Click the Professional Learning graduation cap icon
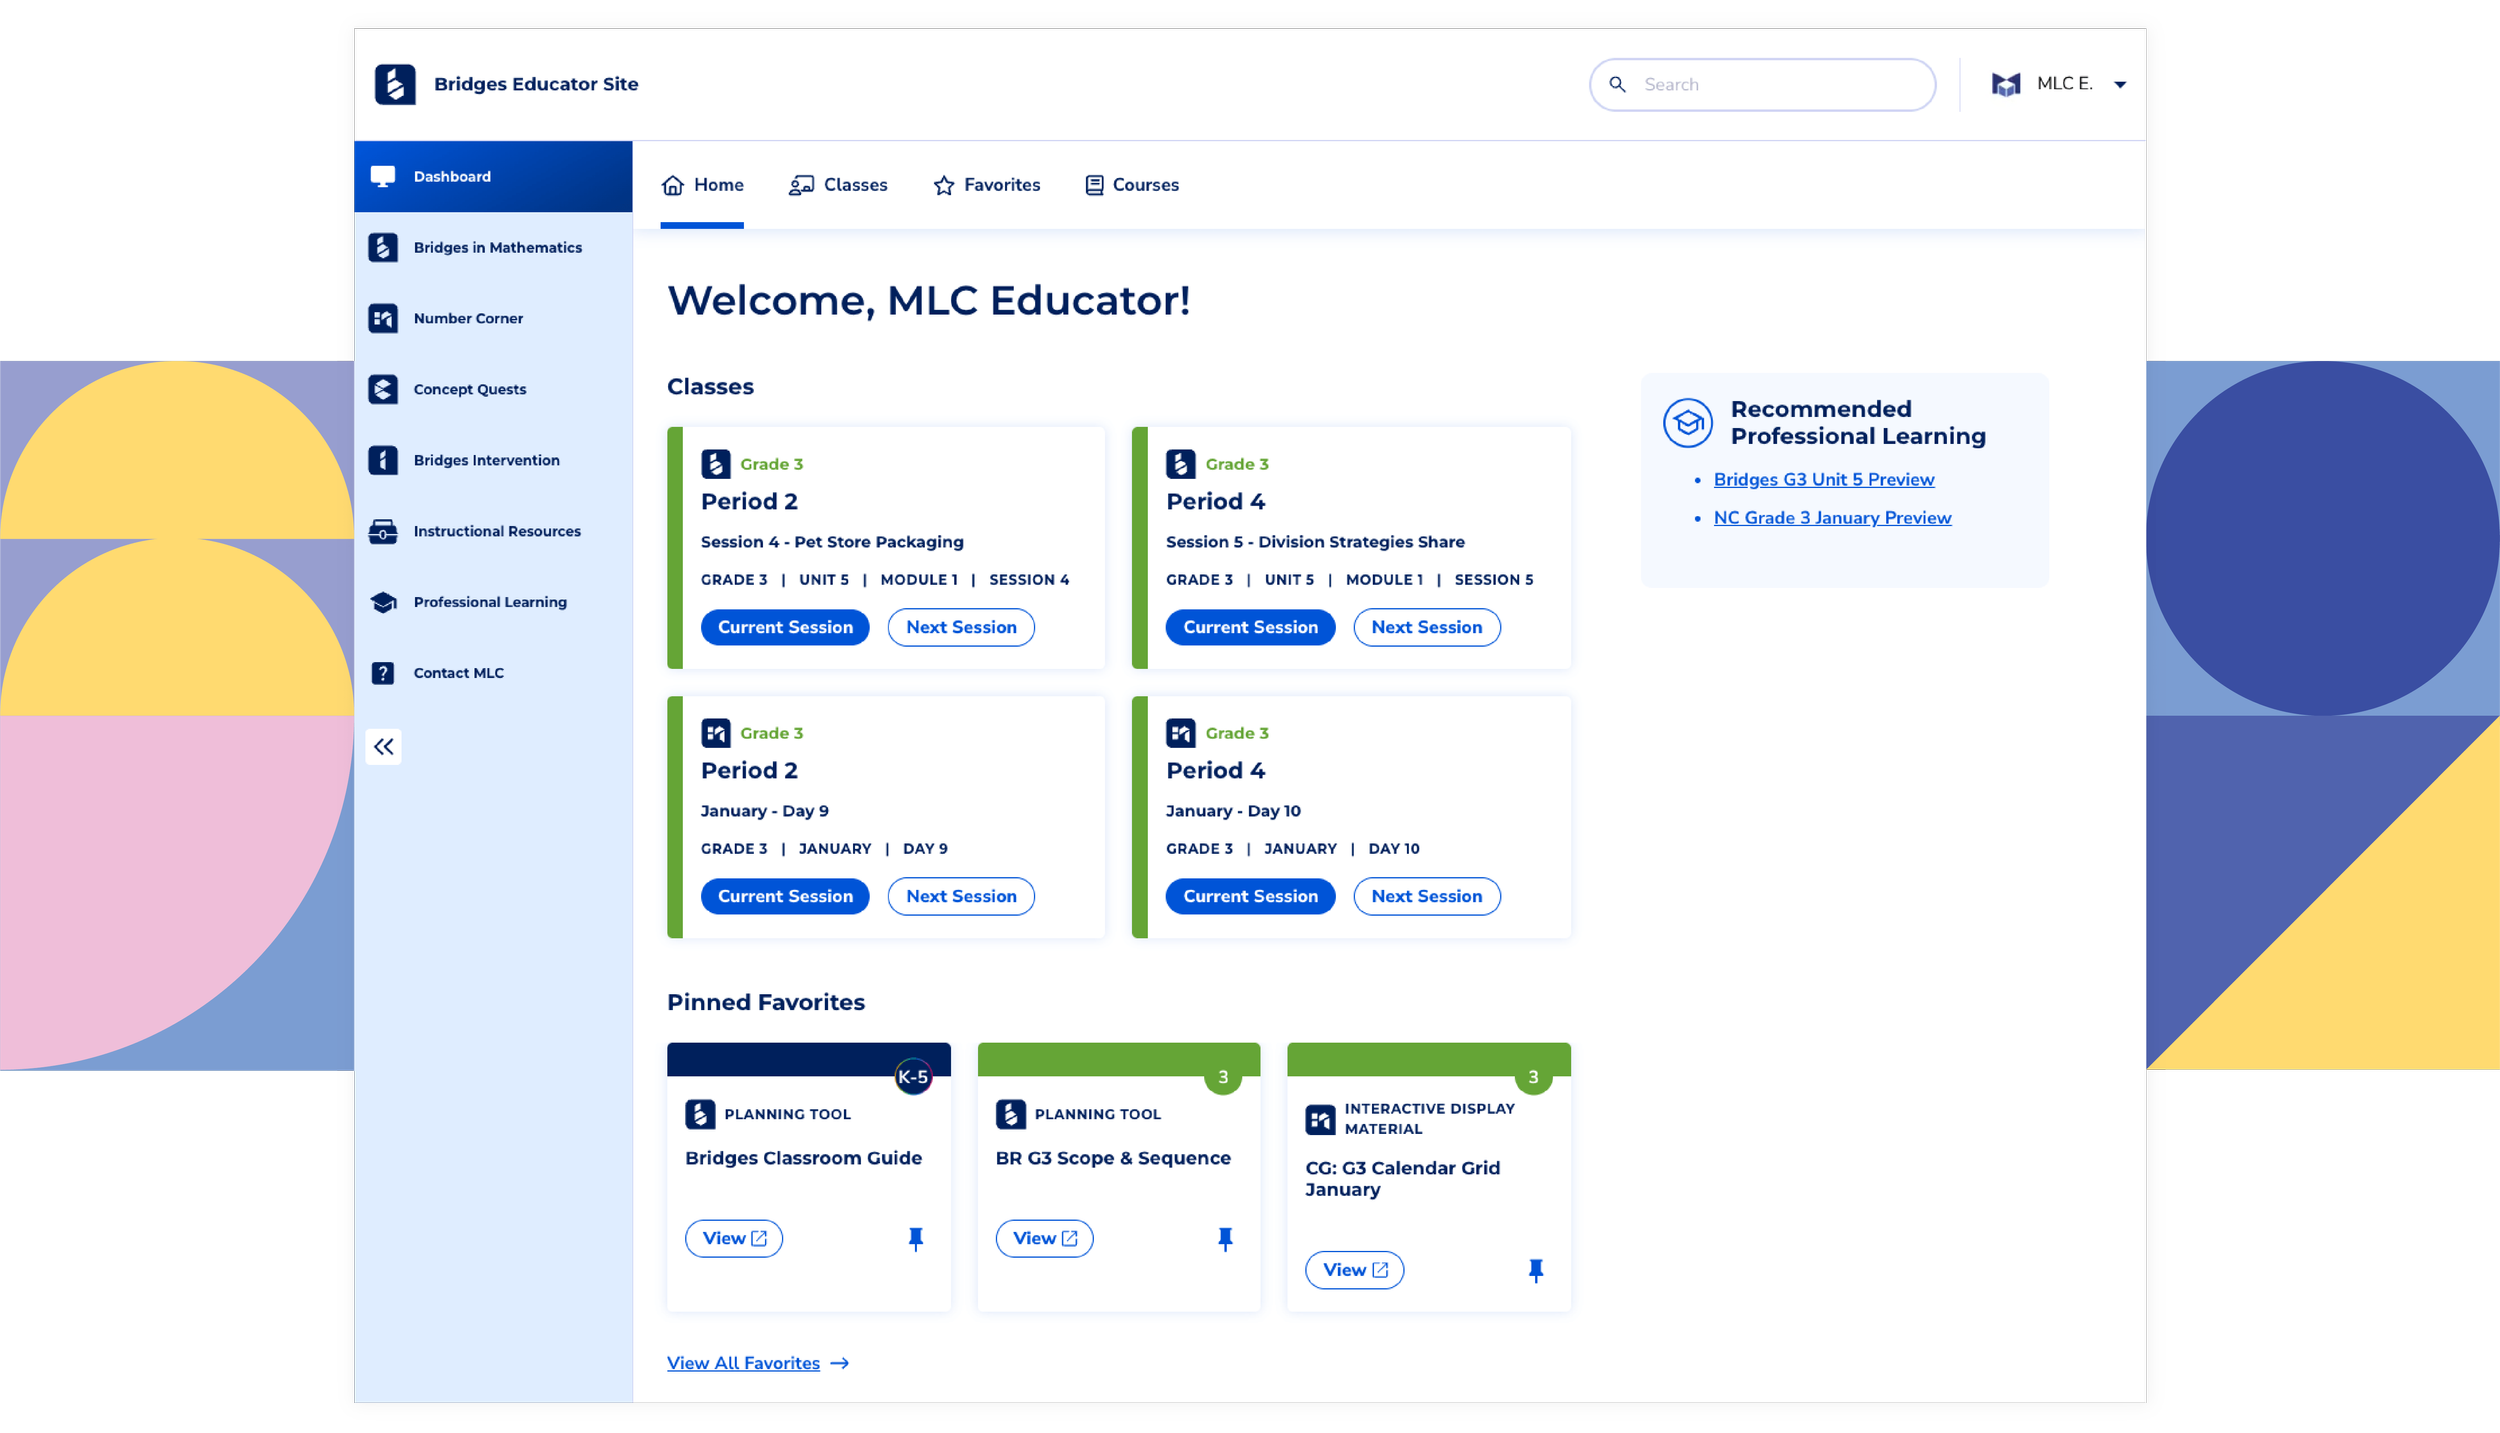Screen dimensions: 2500x1433 383,602
